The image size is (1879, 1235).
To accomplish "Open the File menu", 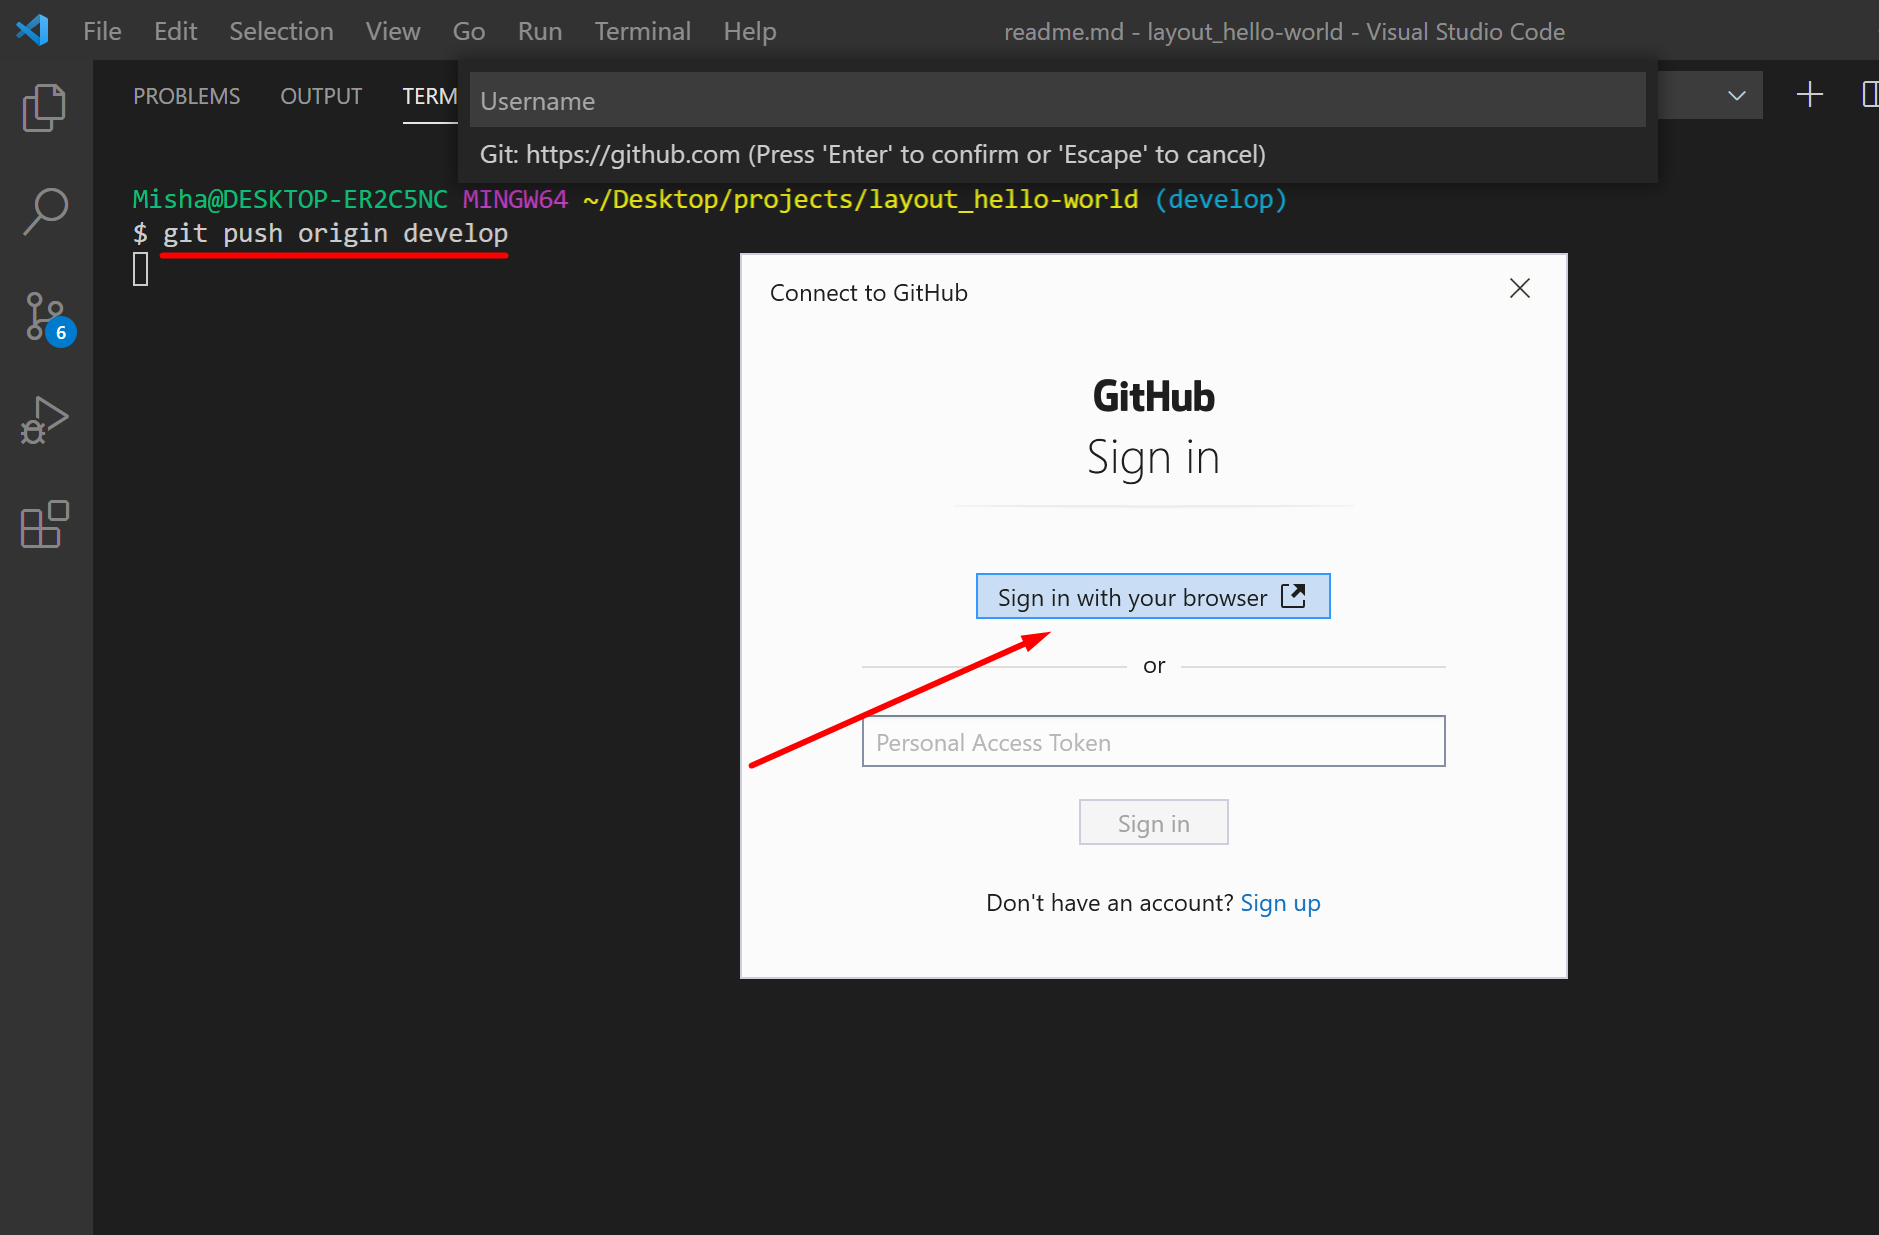I will pos(102,31).
